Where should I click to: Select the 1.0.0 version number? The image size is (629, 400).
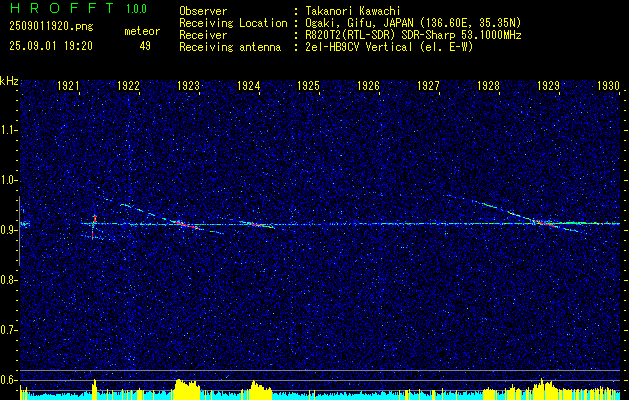136,9
